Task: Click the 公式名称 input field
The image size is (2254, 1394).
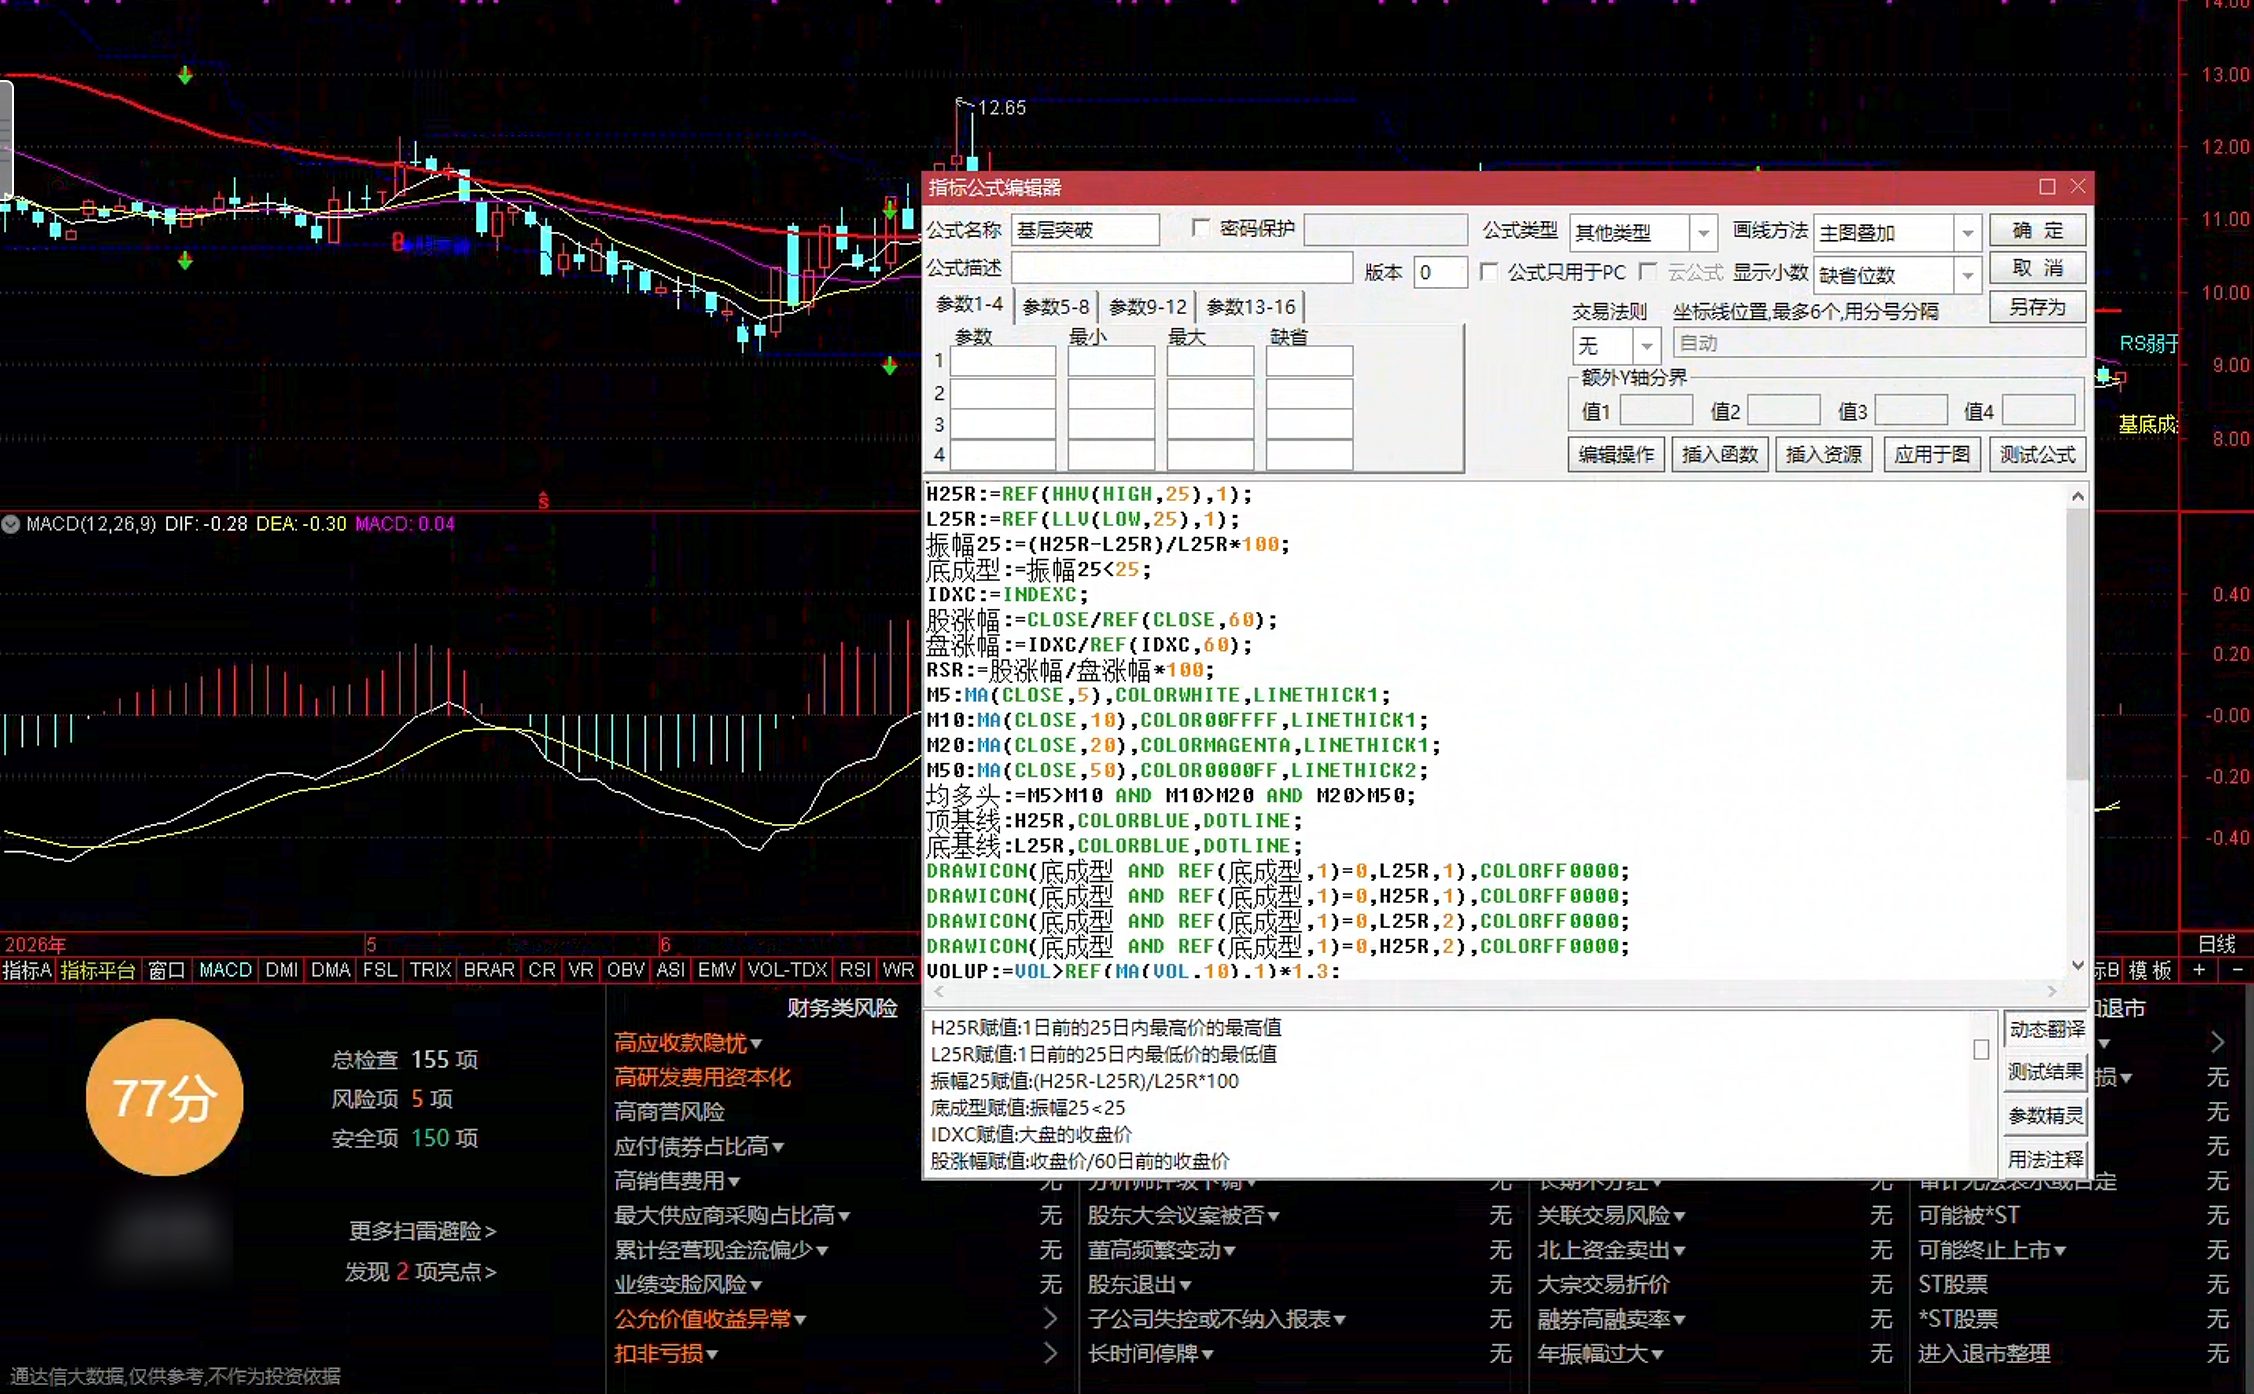Action: 1085,231
